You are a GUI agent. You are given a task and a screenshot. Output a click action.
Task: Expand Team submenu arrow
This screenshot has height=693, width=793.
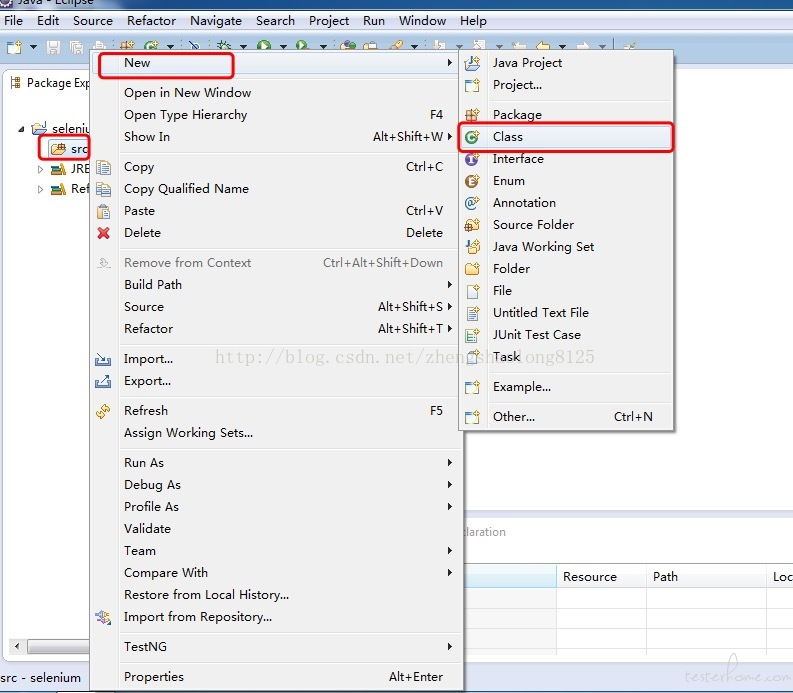(x=450, y=551)
